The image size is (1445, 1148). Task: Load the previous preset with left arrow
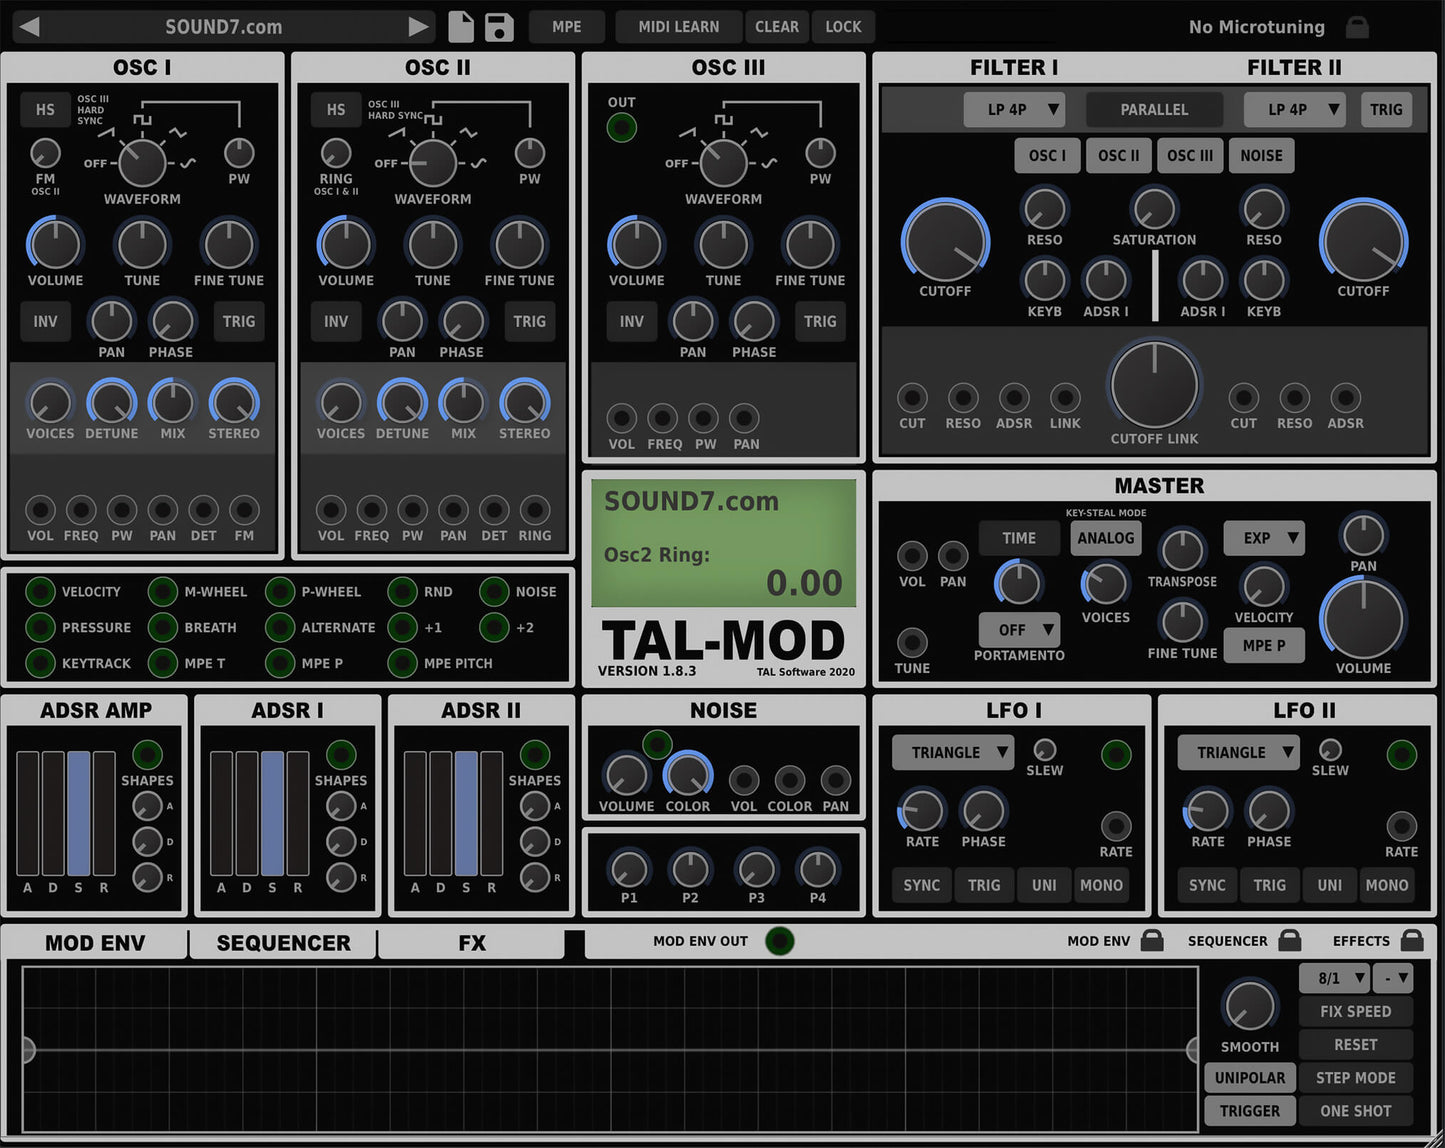click(x=29, y=26)
